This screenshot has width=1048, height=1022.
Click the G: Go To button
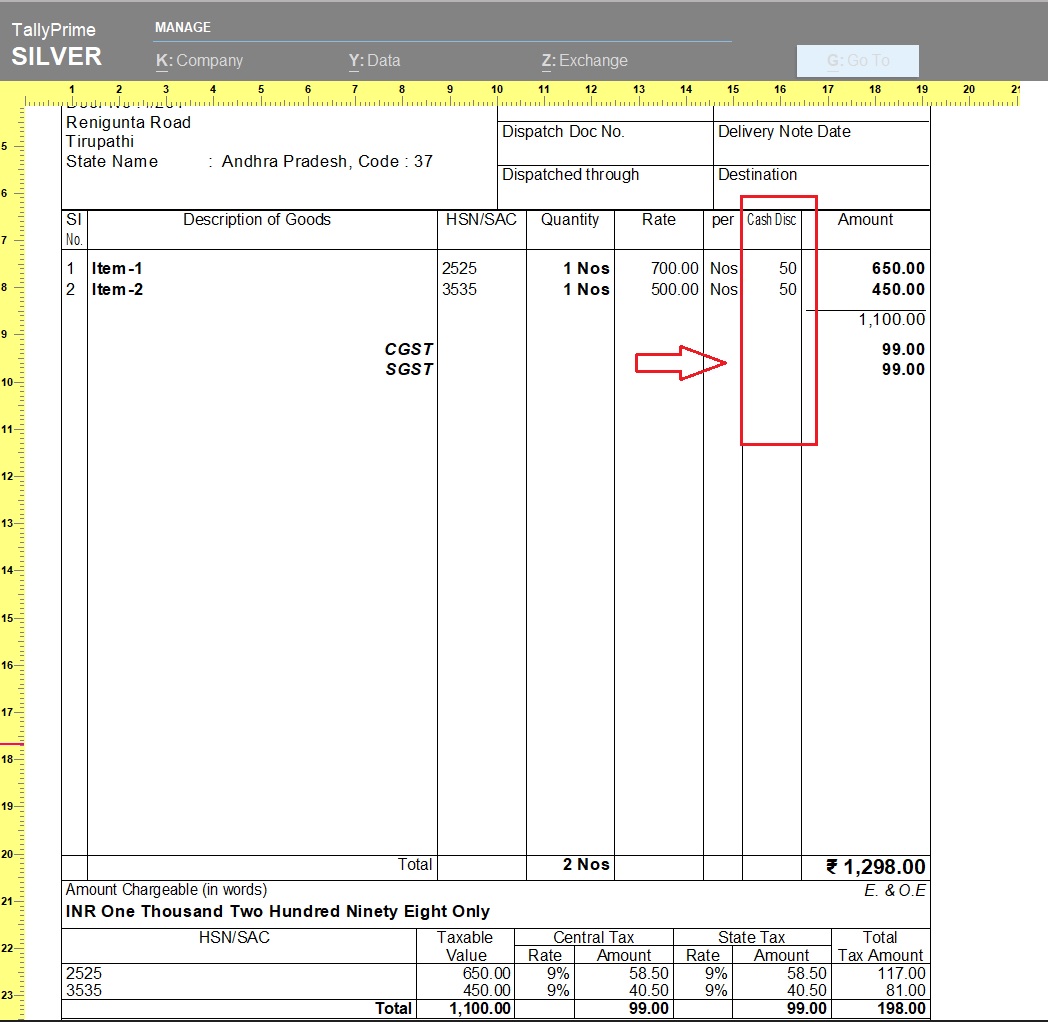pos(858,61)
